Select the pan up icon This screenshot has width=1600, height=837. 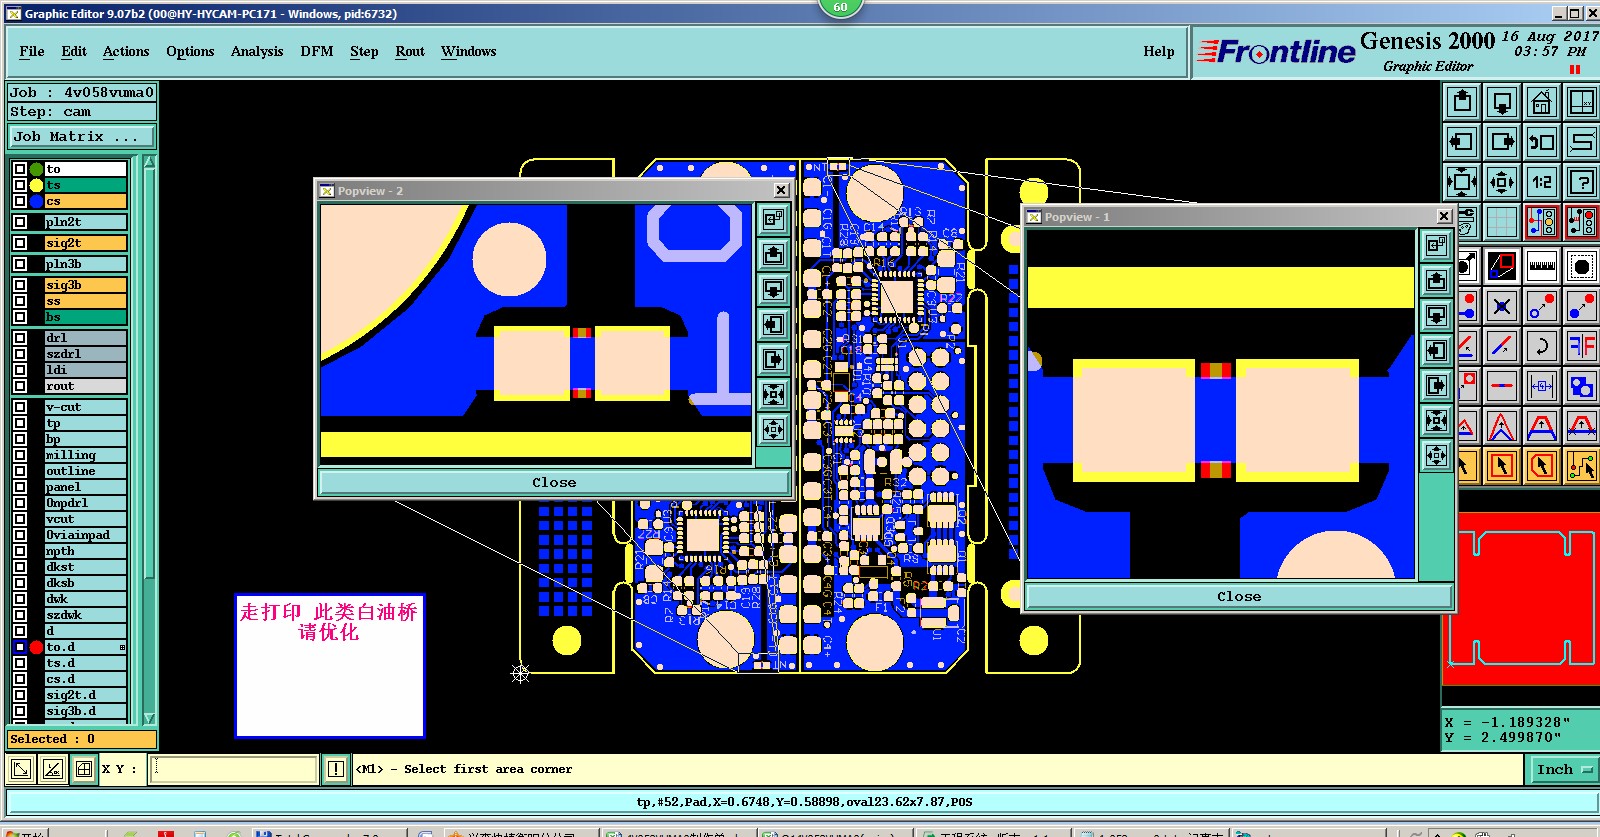coord(1462,102)
